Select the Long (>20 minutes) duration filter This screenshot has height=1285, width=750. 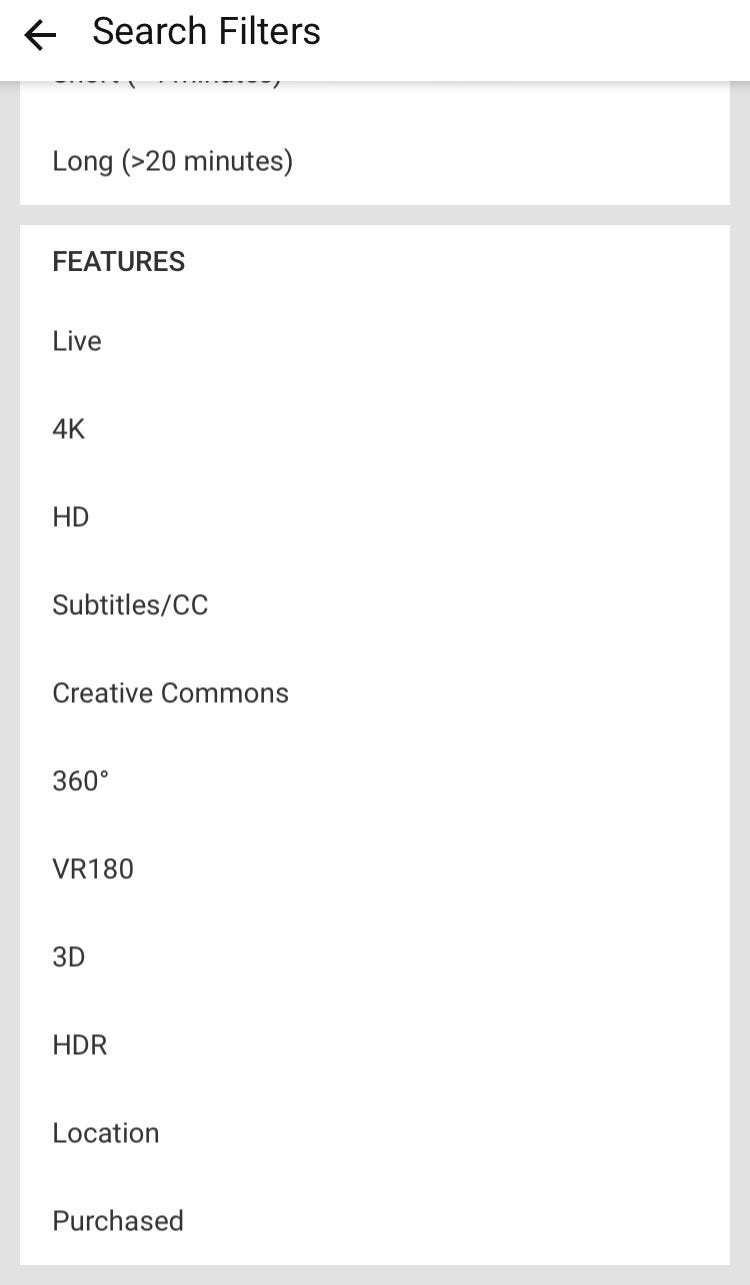coord(374,161)
